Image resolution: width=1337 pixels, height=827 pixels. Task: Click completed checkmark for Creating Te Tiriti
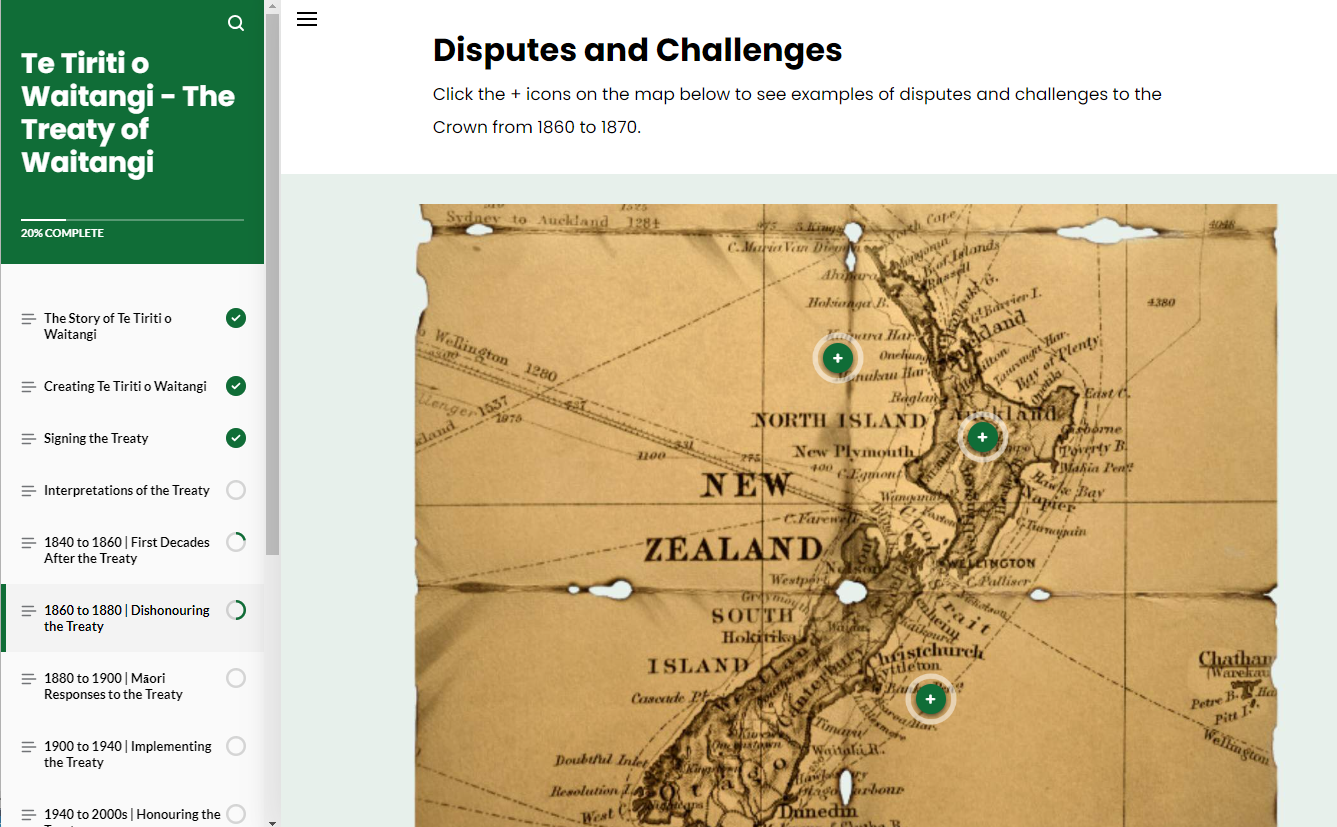[x=236, y=386]
